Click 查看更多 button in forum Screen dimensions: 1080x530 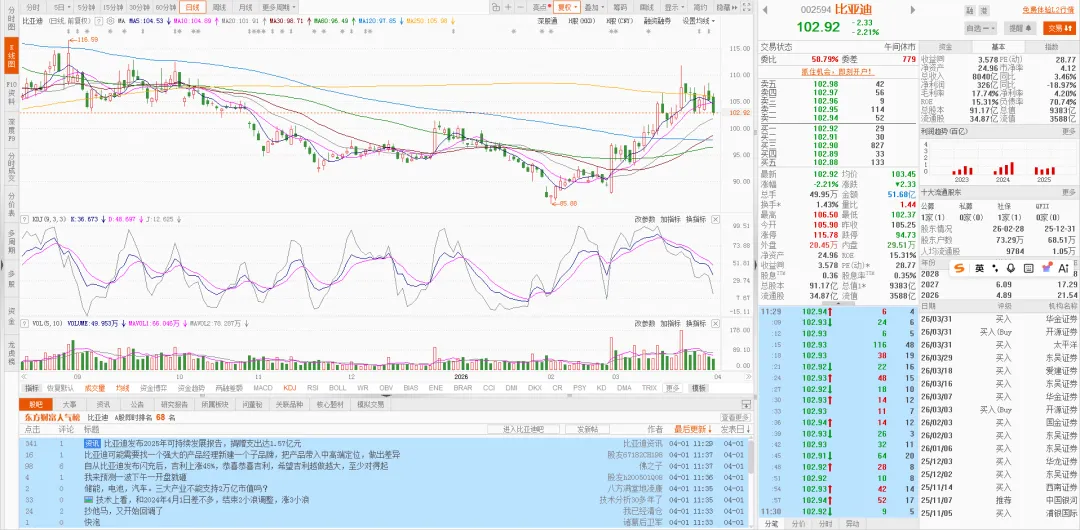click(x=735, y=417)
